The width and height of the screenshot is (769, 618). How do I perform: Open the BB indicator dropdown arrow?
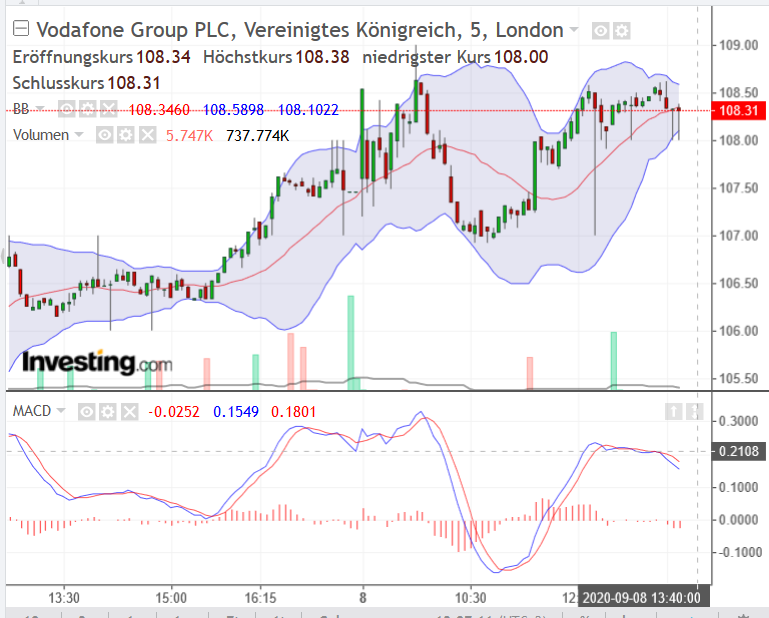pyautogui.click(x=40, y=108)
